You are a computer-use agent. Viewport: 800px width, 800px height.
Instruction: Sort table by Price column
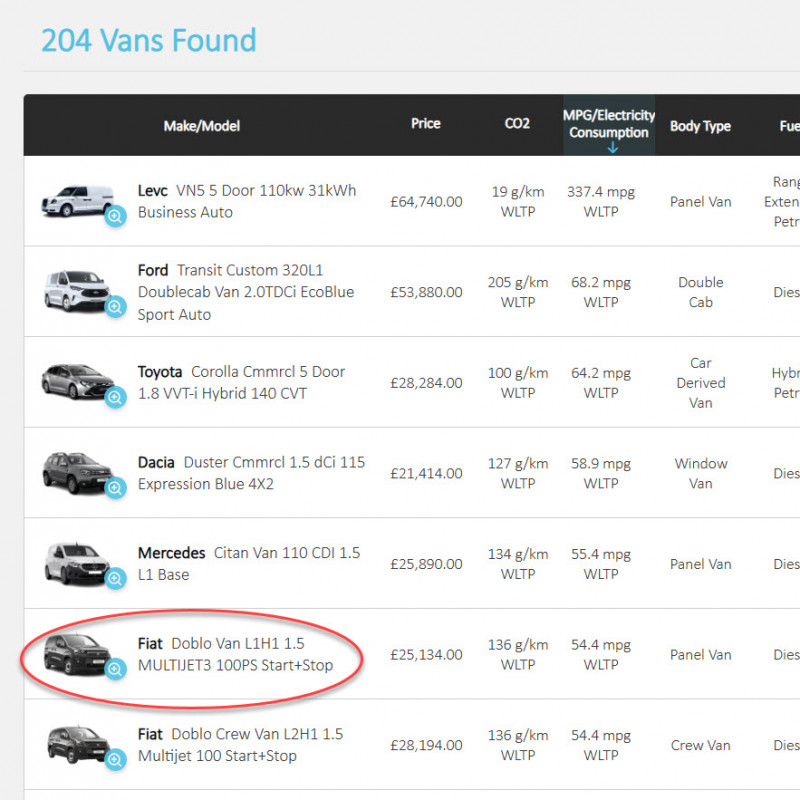pos(426,123)
